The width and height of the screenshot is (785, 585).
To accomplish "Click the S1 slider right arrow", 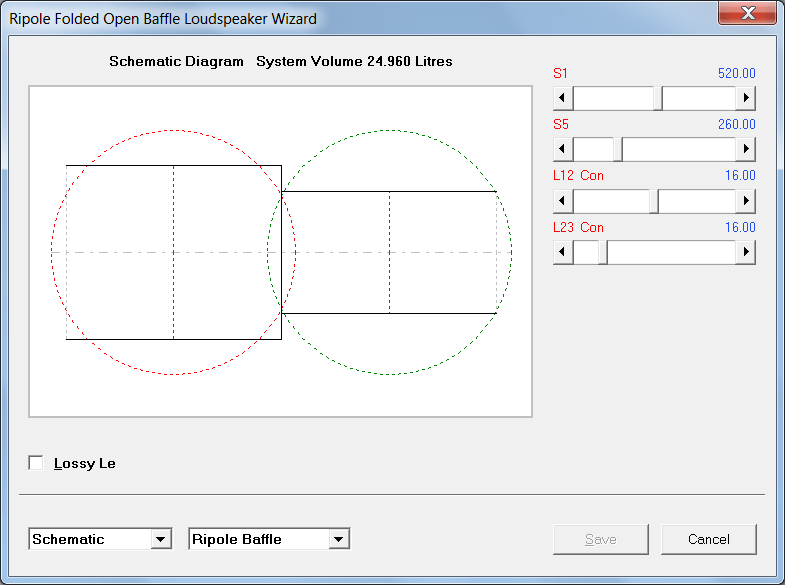I will 745,98.
